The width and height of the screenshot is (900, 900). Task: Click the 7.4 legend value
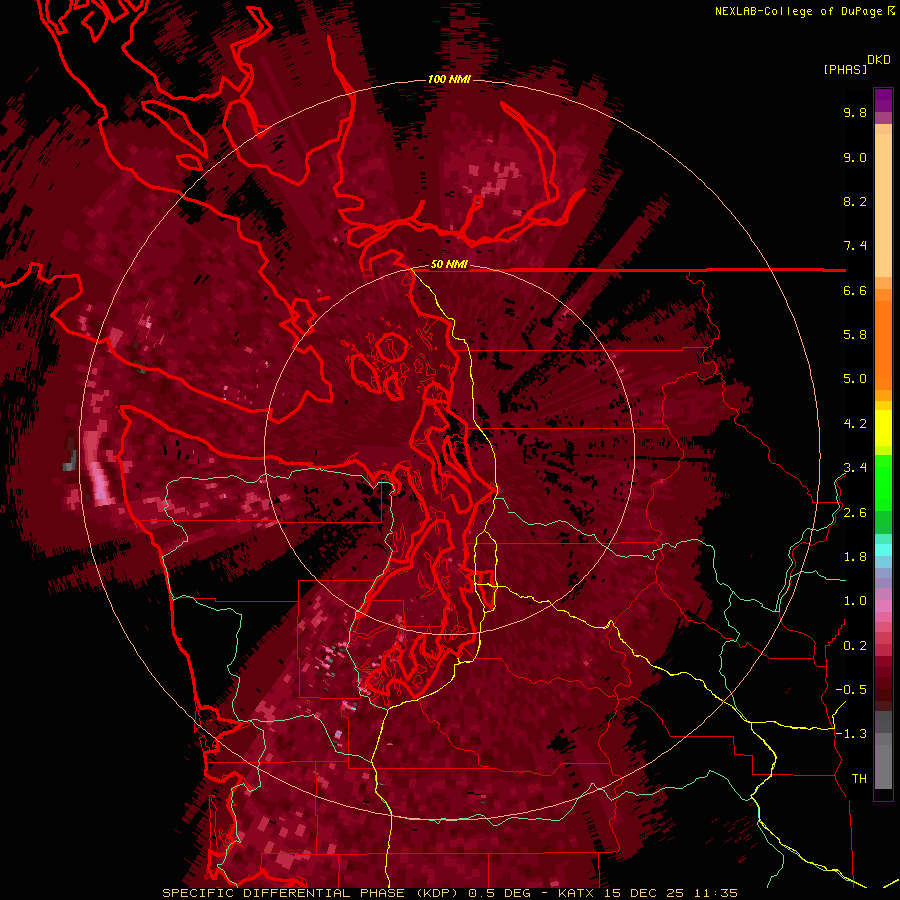tap(855, 246)
